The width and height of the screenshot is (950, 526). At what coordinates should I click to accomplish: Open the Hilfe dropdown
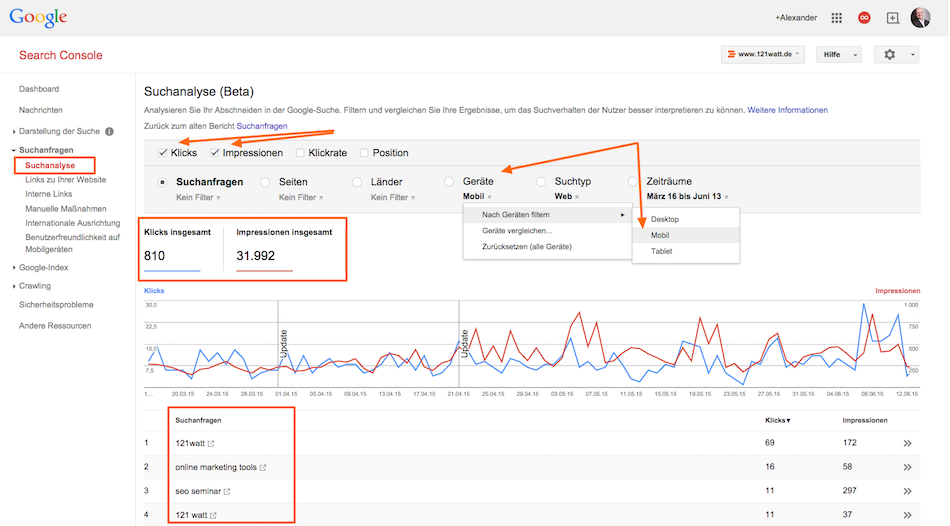(x=839, y=55)
